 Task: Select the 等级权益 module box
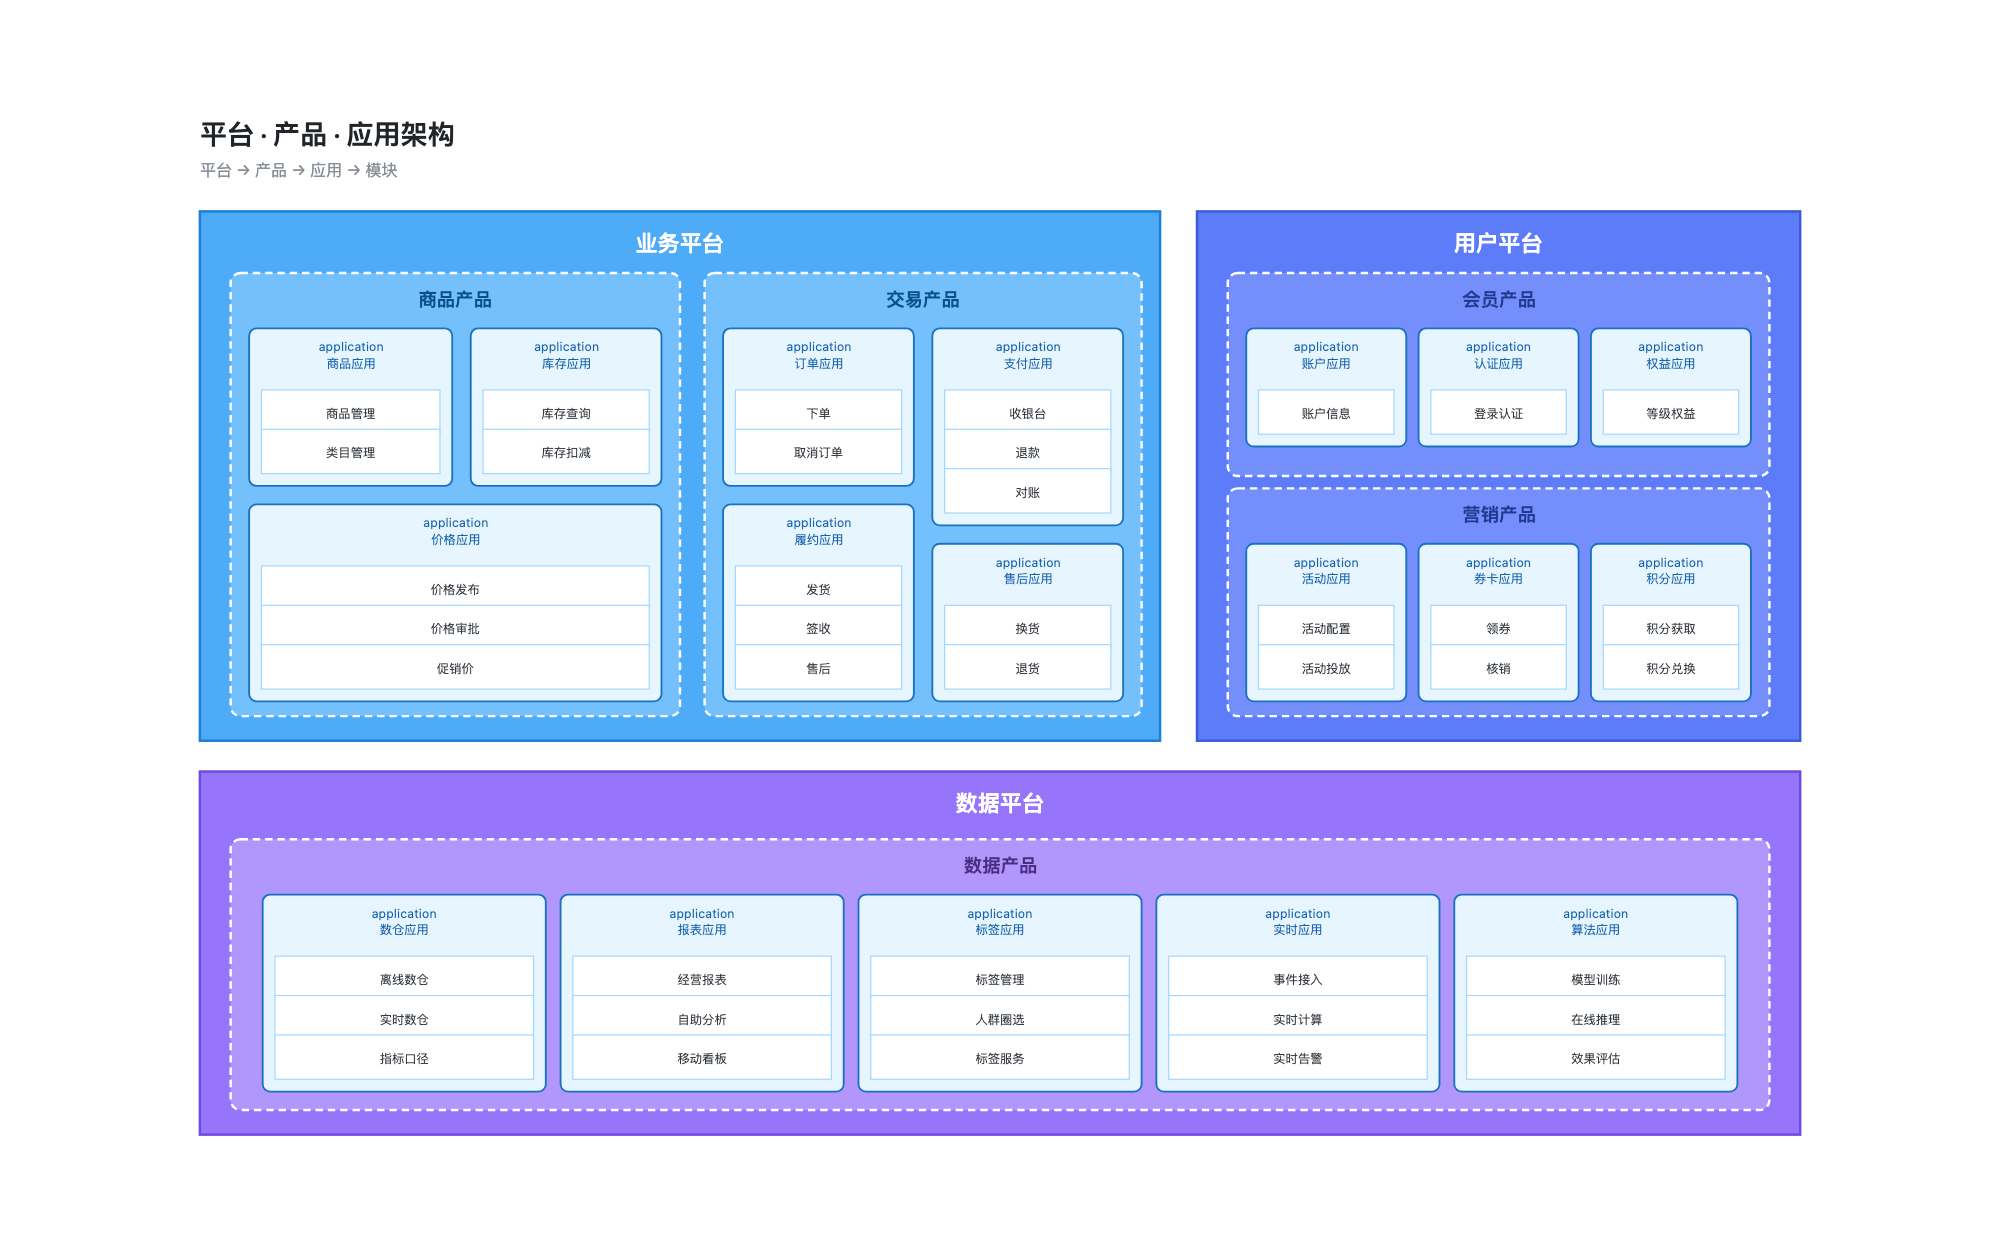click(1670, 412)
